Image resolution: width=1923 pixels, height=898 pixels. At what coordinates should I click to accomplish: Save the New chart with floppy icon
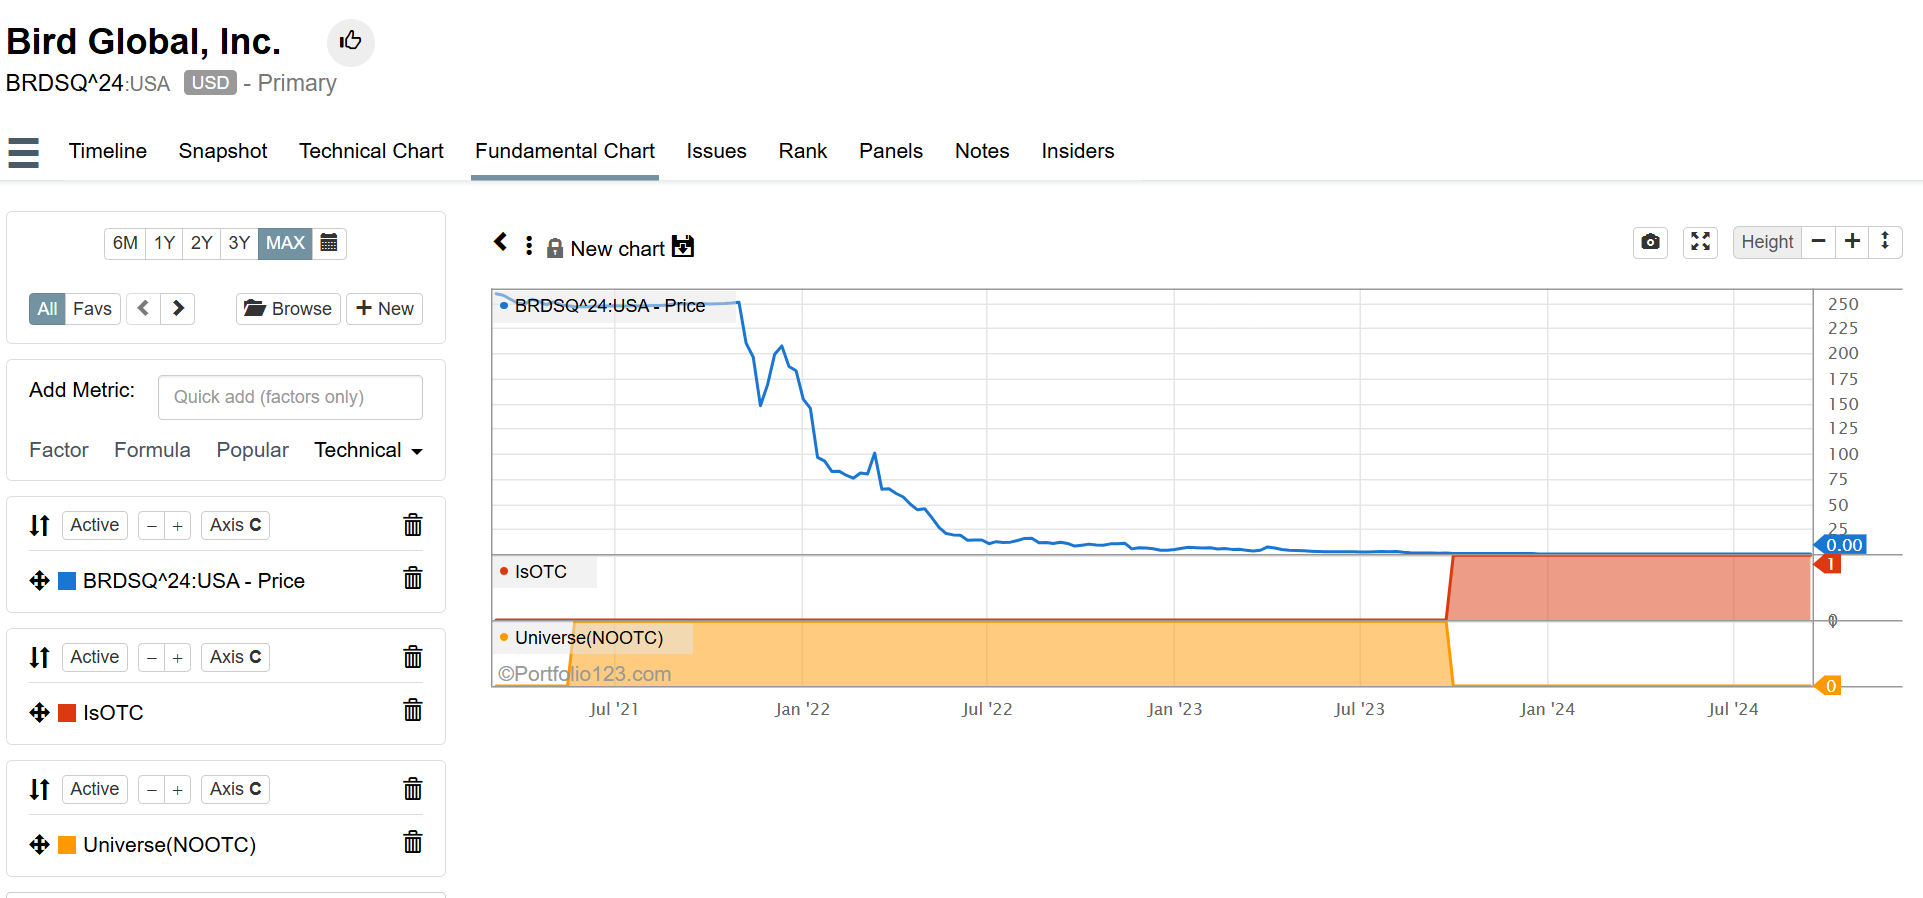[683, 247]
